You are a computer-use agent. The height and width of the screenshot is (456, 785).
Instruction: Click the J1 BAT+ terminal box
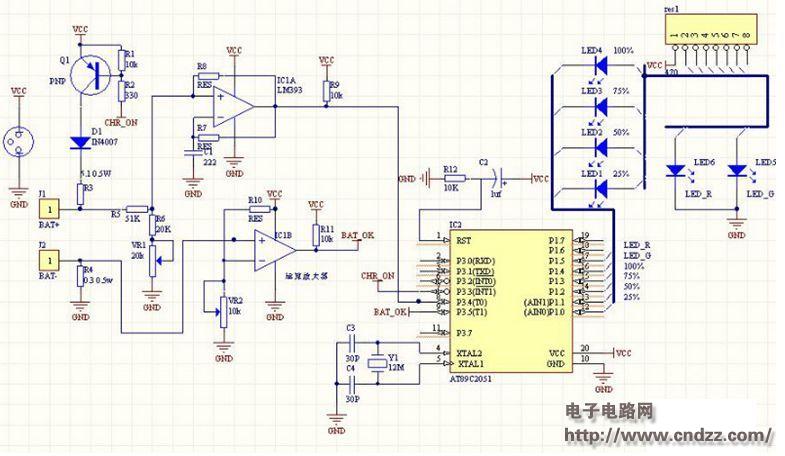(x=49, y=209)
